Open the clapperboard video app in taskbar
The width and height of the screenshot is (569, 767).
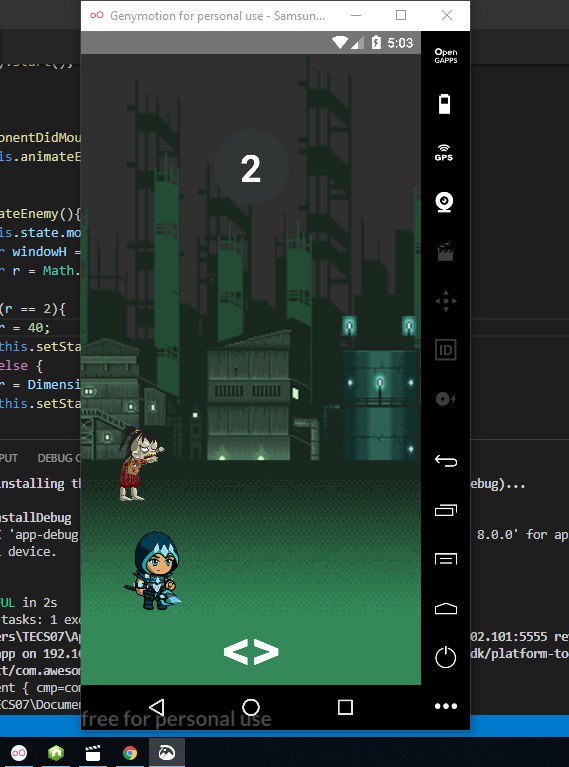(92, 752)
